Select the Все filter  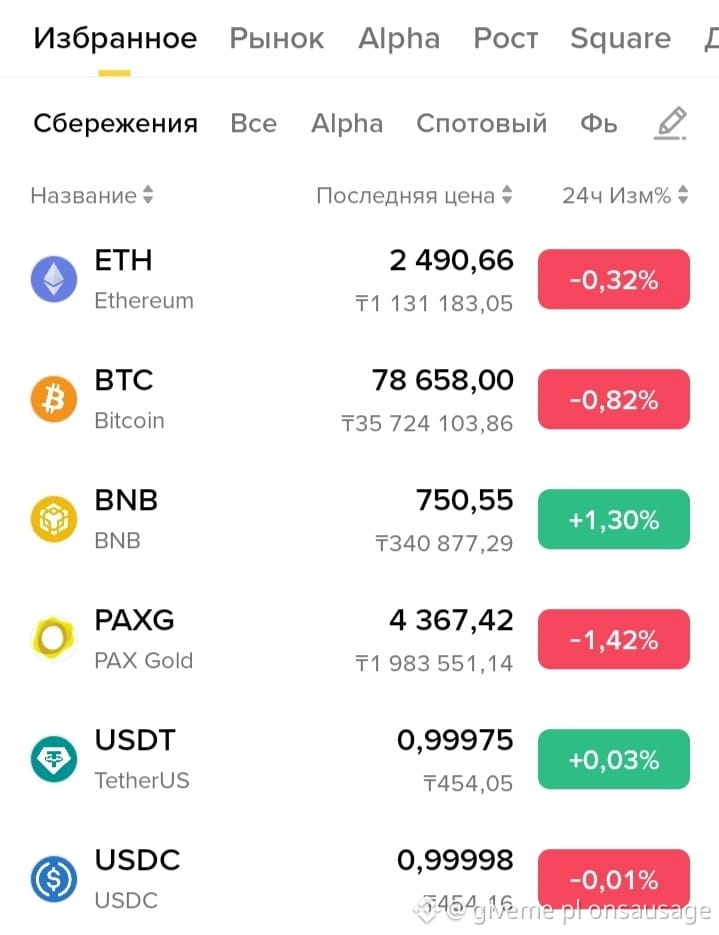[253, 123]
